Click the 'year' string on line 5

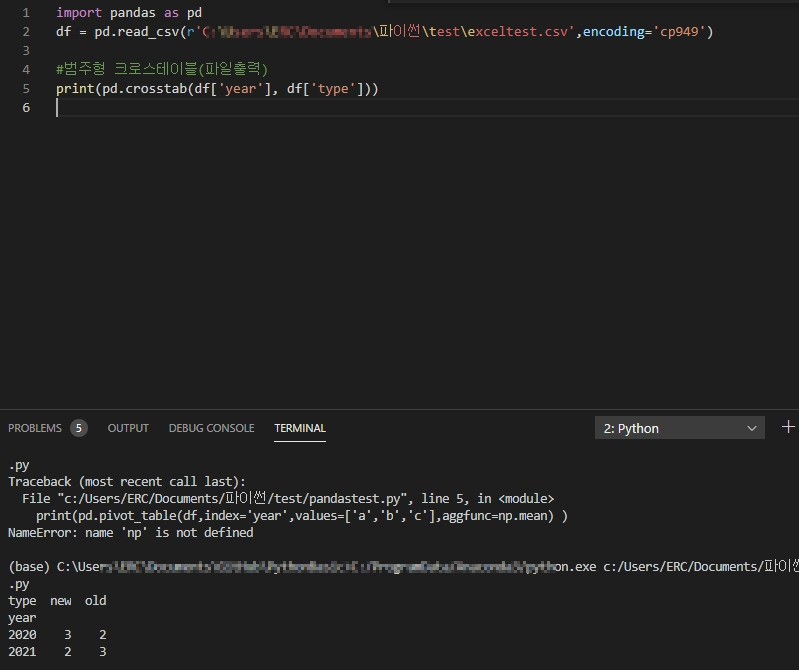point(240,89)
